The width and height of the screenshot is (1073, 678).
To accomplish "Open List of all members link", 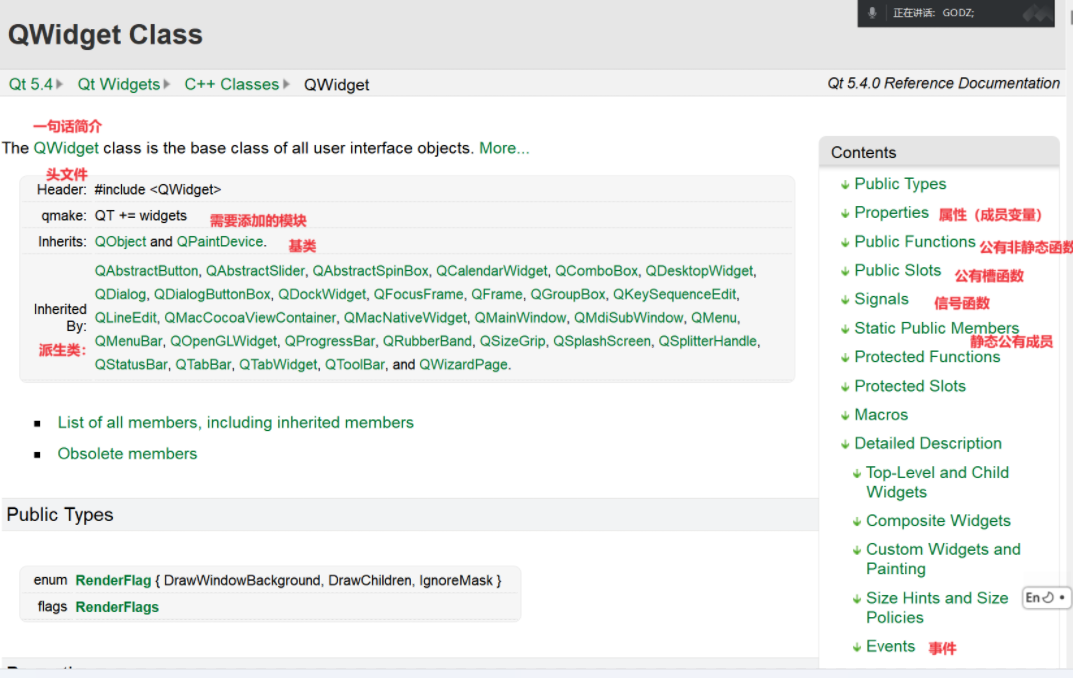I will [x=235, y=422].
